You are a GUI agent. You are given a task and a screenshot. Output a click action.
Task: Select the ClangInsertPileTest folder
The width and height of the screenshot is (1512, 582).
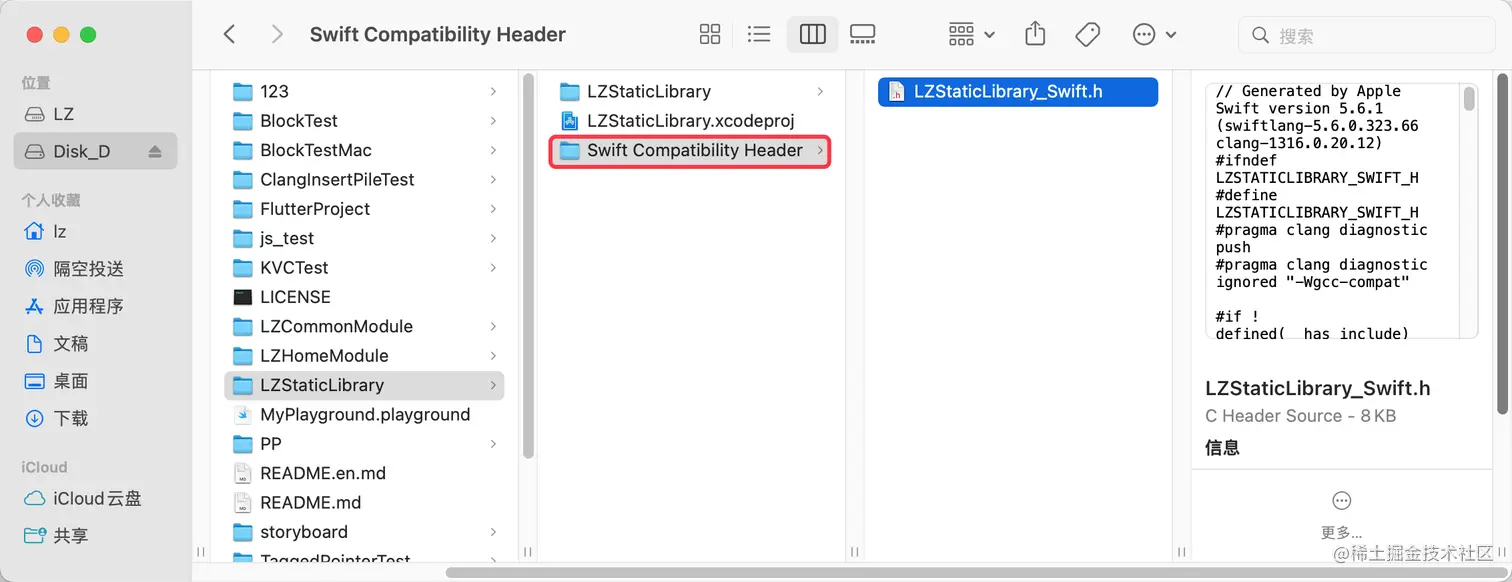point(365,179)
